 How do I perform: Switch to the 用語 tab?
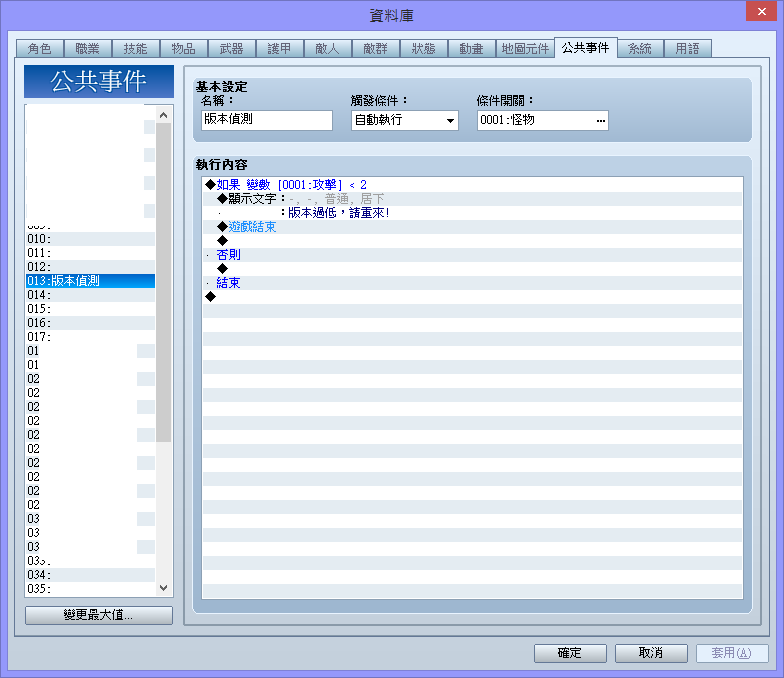point(688,48)
